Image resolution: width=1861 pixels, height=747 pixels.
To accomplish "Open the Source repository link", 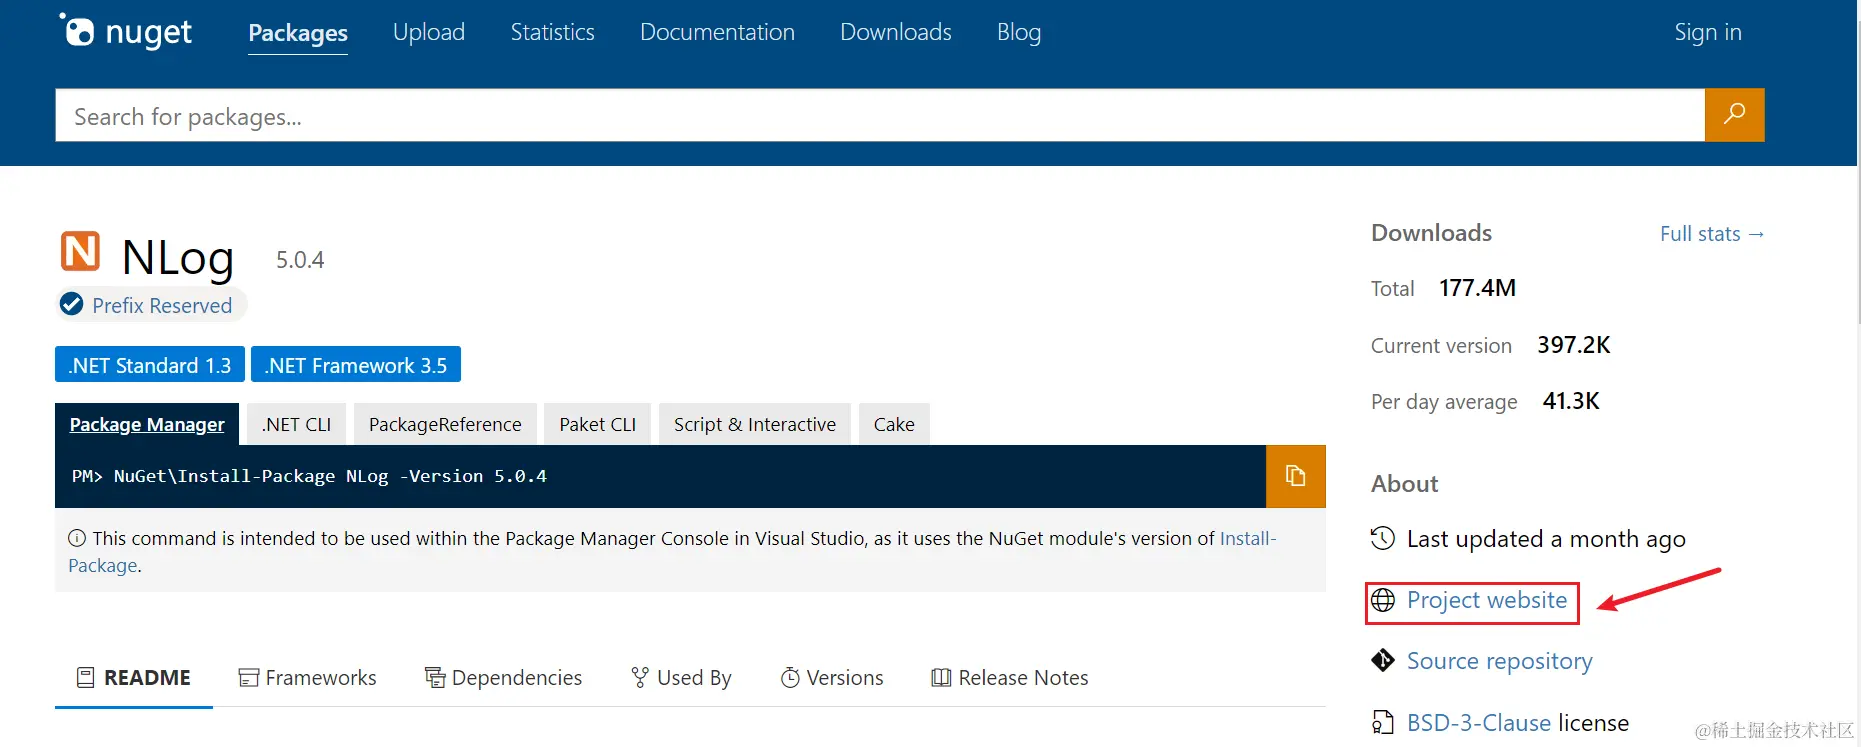I will click(1500, 661).
